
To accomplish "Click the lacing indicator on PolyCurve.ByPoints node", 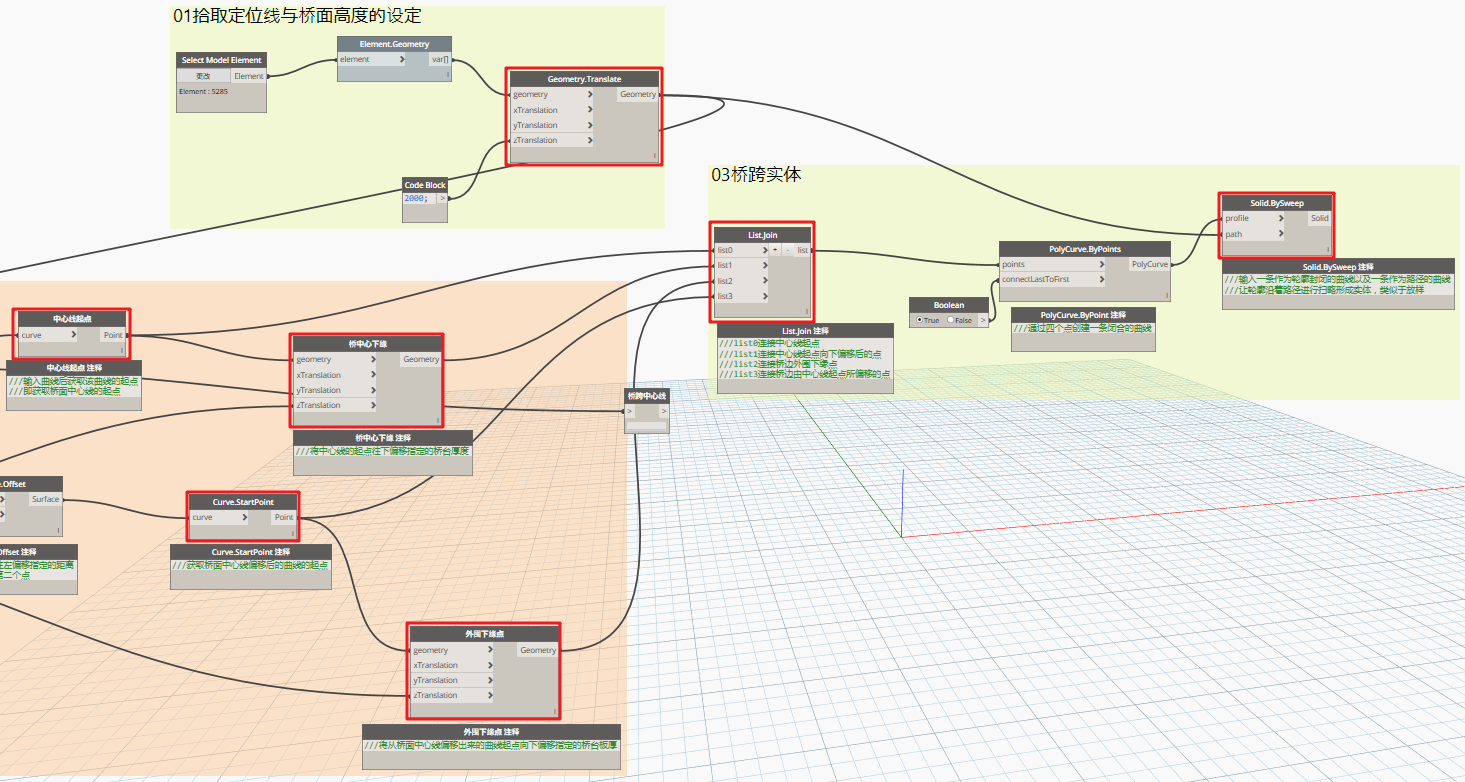I will (1166, 295).
